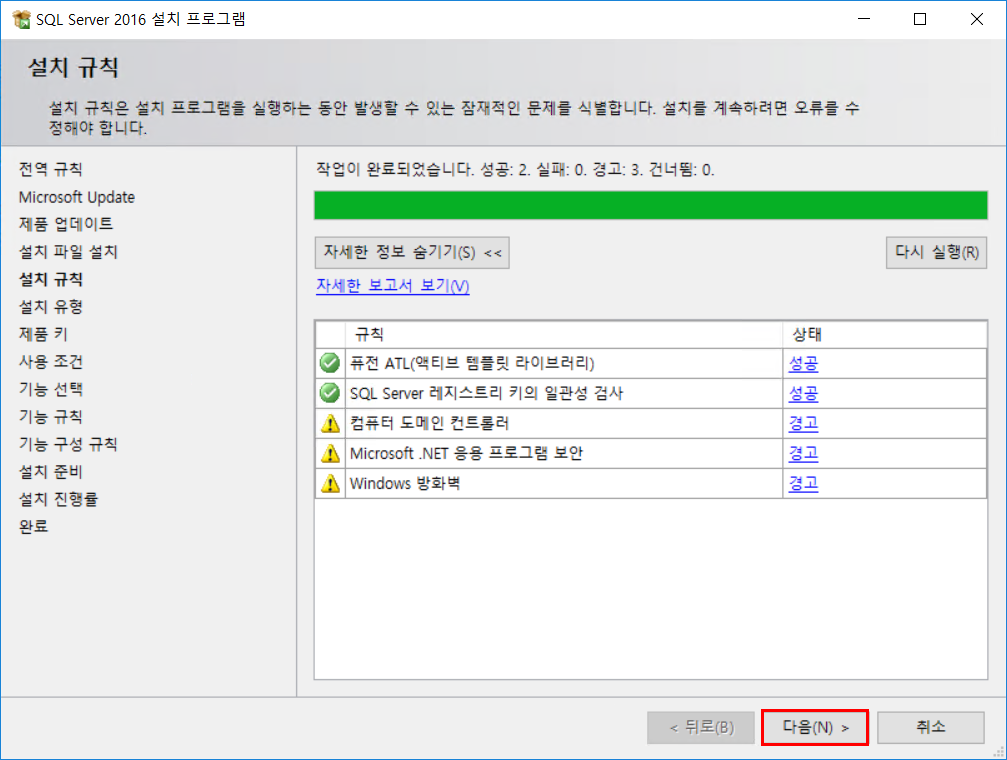Maximize the SQL Server 2016 setup window

point(920,19)
